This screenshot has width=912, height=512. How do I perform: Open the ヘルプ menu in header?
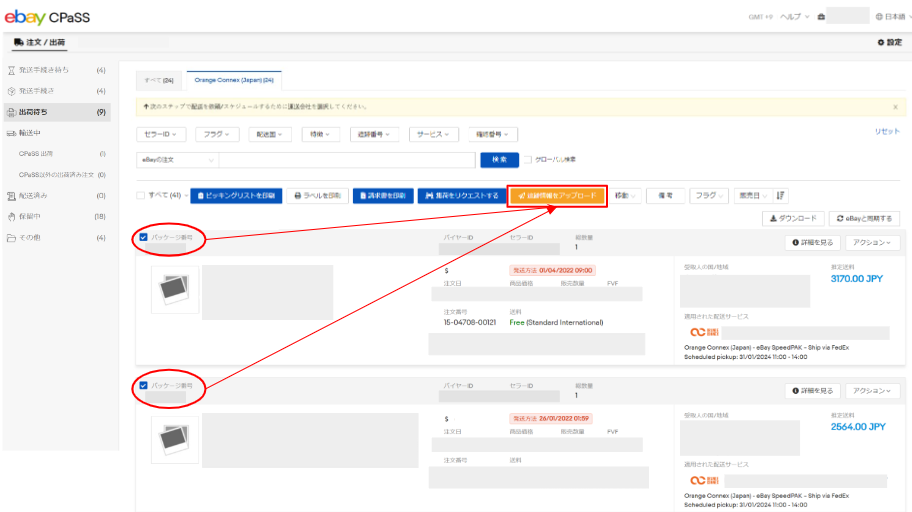tap(794, 17)
